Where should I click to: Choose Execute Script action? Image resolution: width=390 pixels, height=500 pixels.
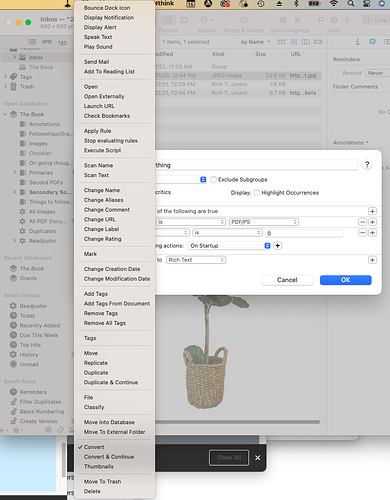[102, 150]
